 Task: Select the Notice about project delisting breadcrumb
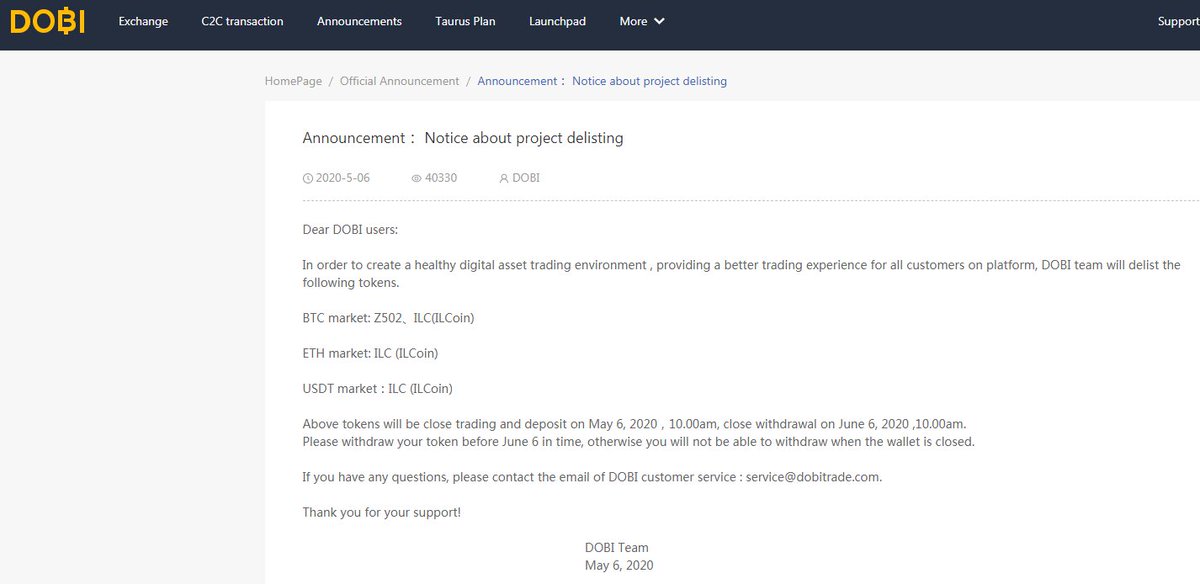coord(648,80)
